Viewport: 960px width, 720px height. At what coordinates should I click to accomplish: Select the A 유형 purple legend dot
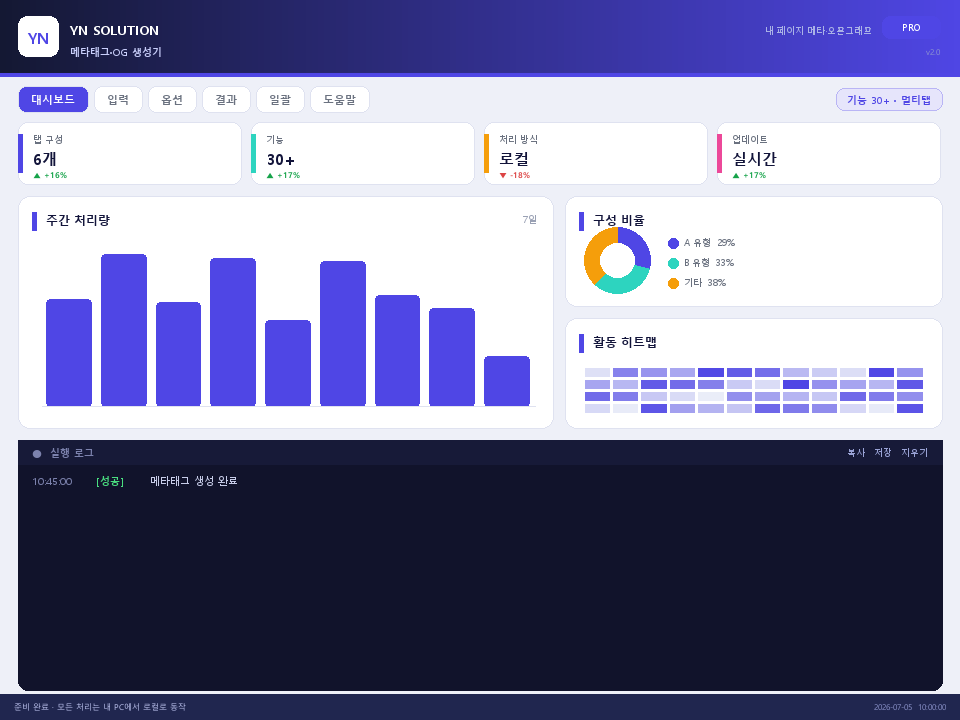[673, 244]
